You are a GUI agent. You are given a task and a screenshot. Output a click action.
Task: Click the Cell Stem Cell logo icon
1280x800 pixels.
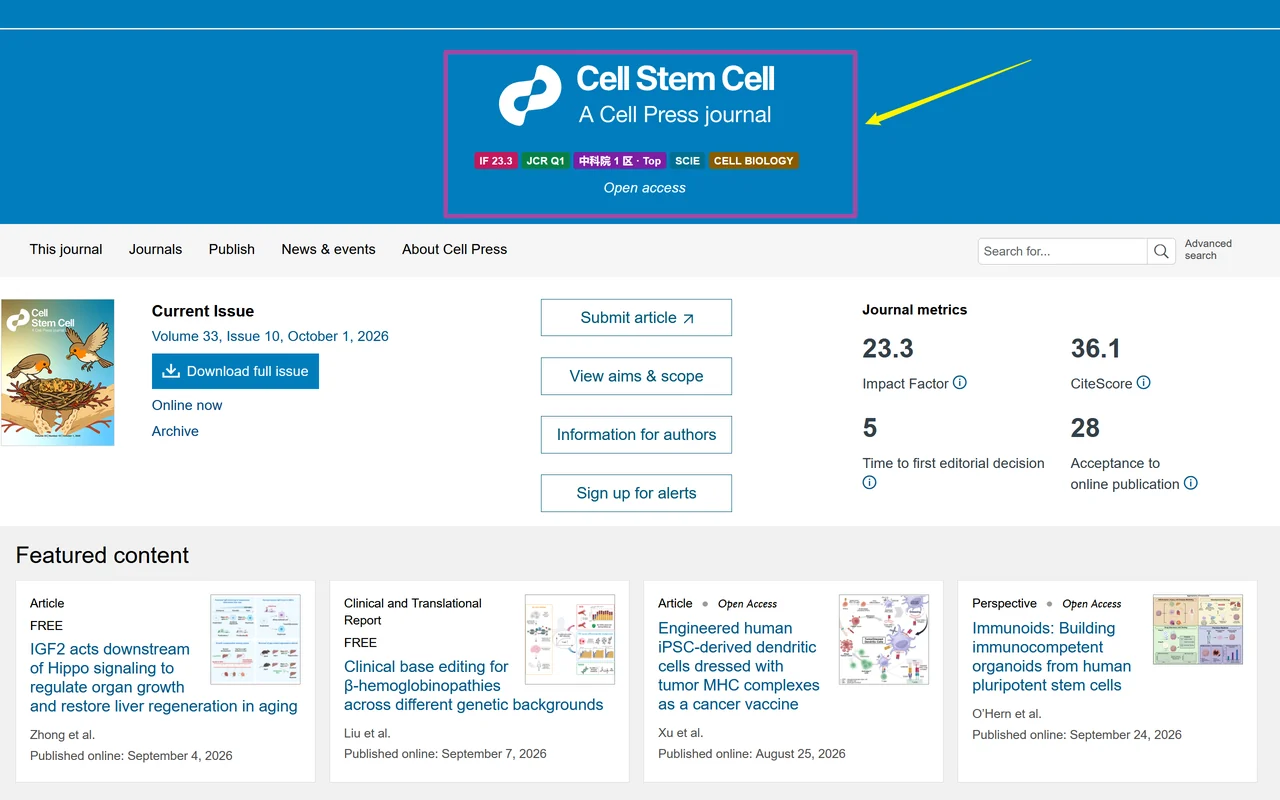tap(530, 96)
